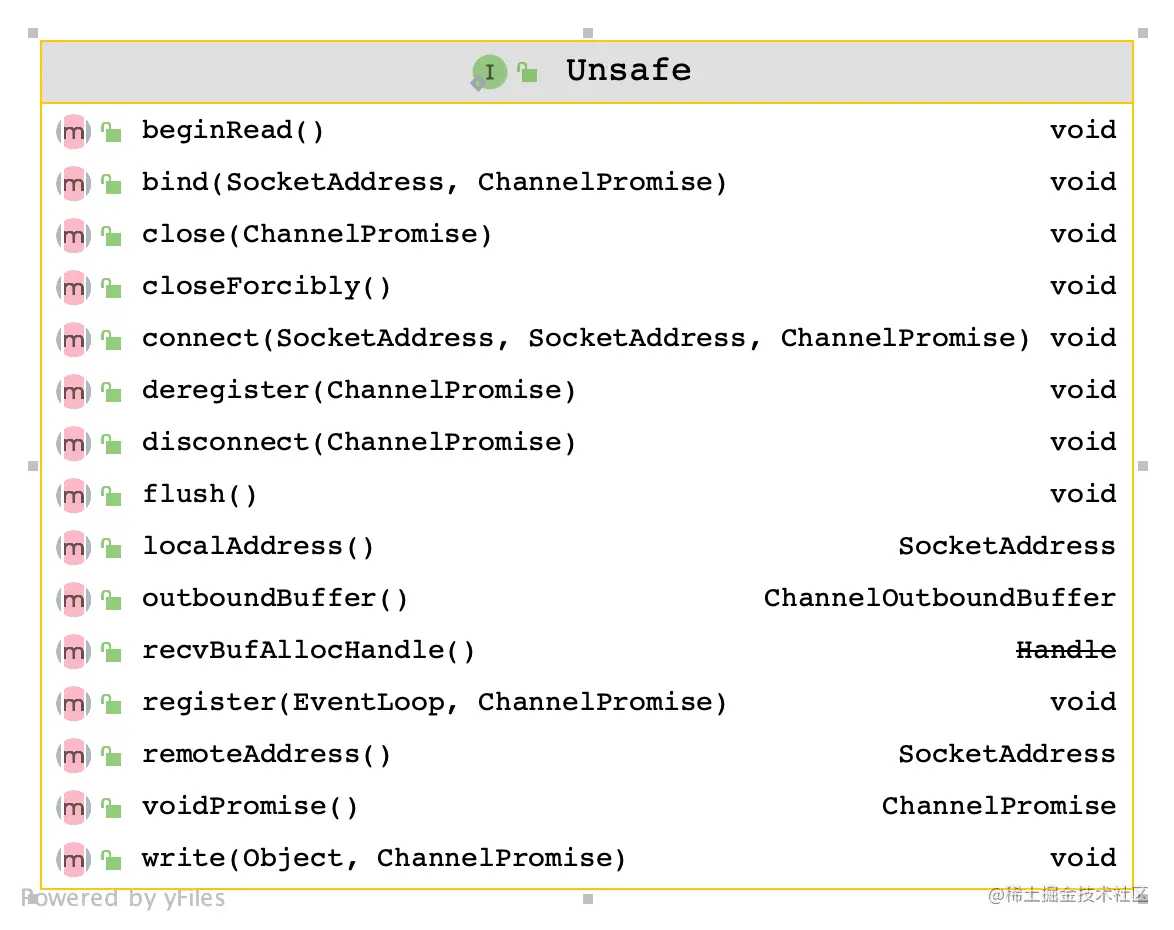Click the public lock icon beside write(Object, ChannelPromise)
This screenshot has width=1174, height=930.
[x=111, y=859]
